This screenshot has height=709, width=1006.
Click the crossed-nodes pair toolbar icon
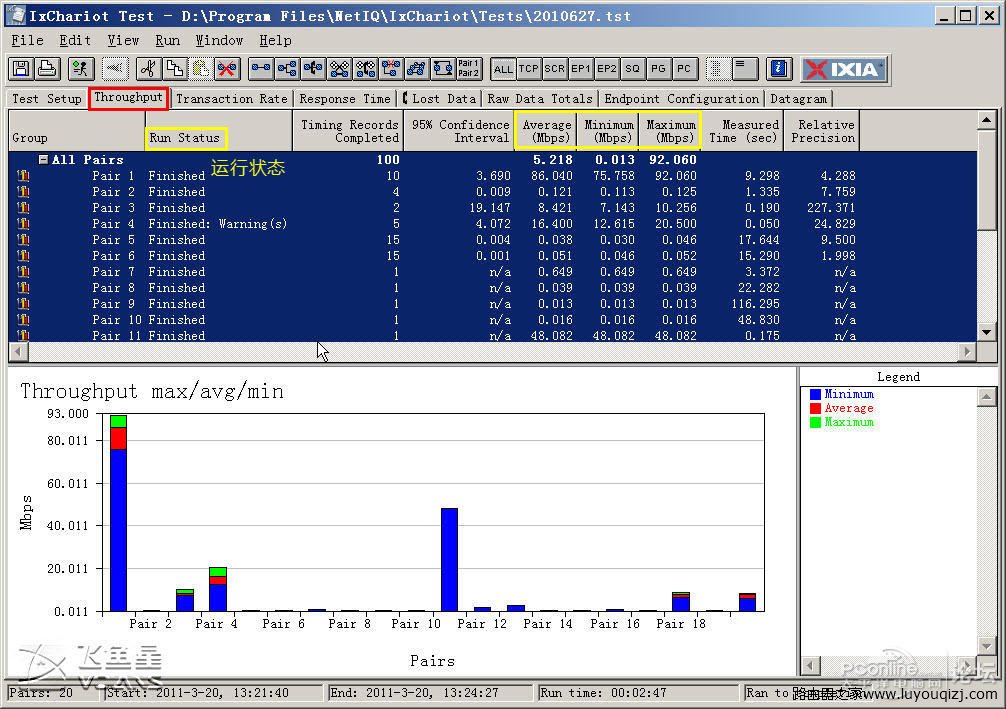[339, 69]
